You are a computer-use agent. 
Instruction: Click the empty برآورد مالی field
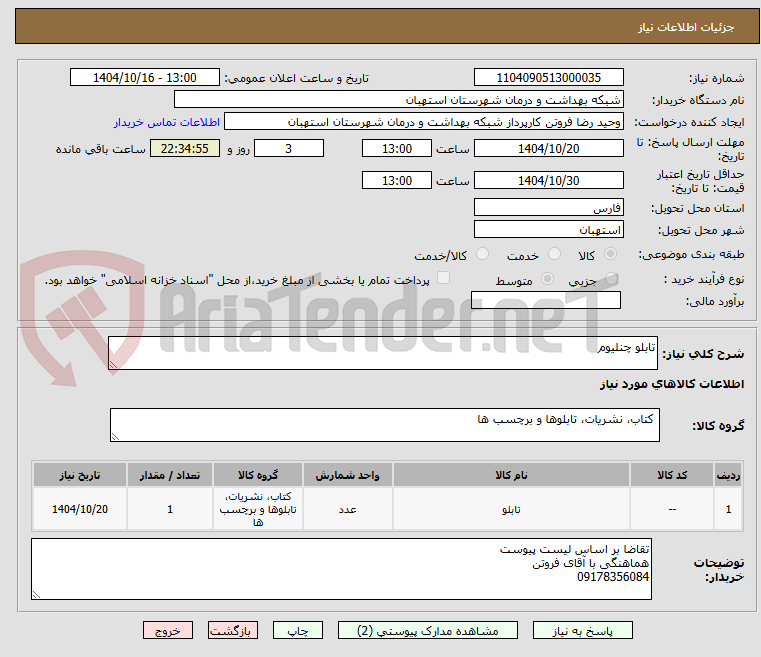pyautogui.click(x=546, y=300)
